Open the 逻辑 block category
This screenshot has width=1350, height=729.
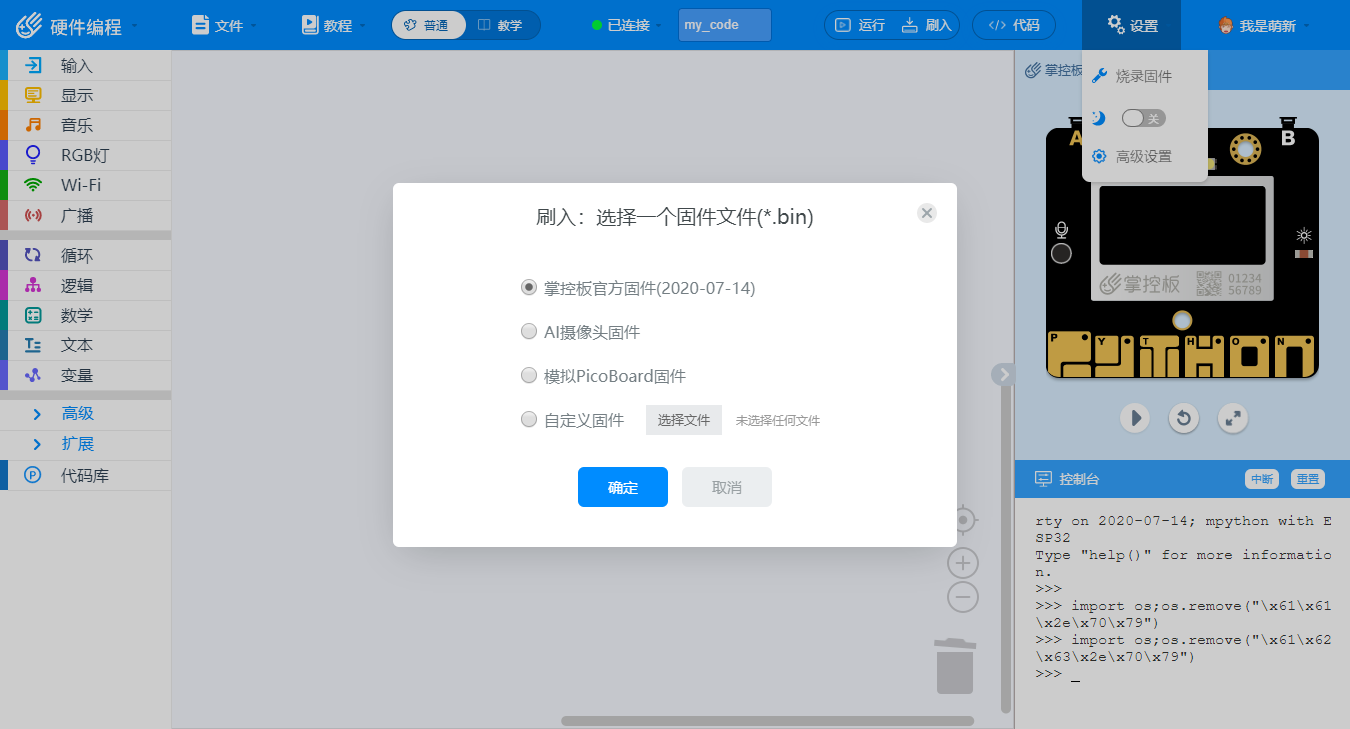tap(85, 286)
